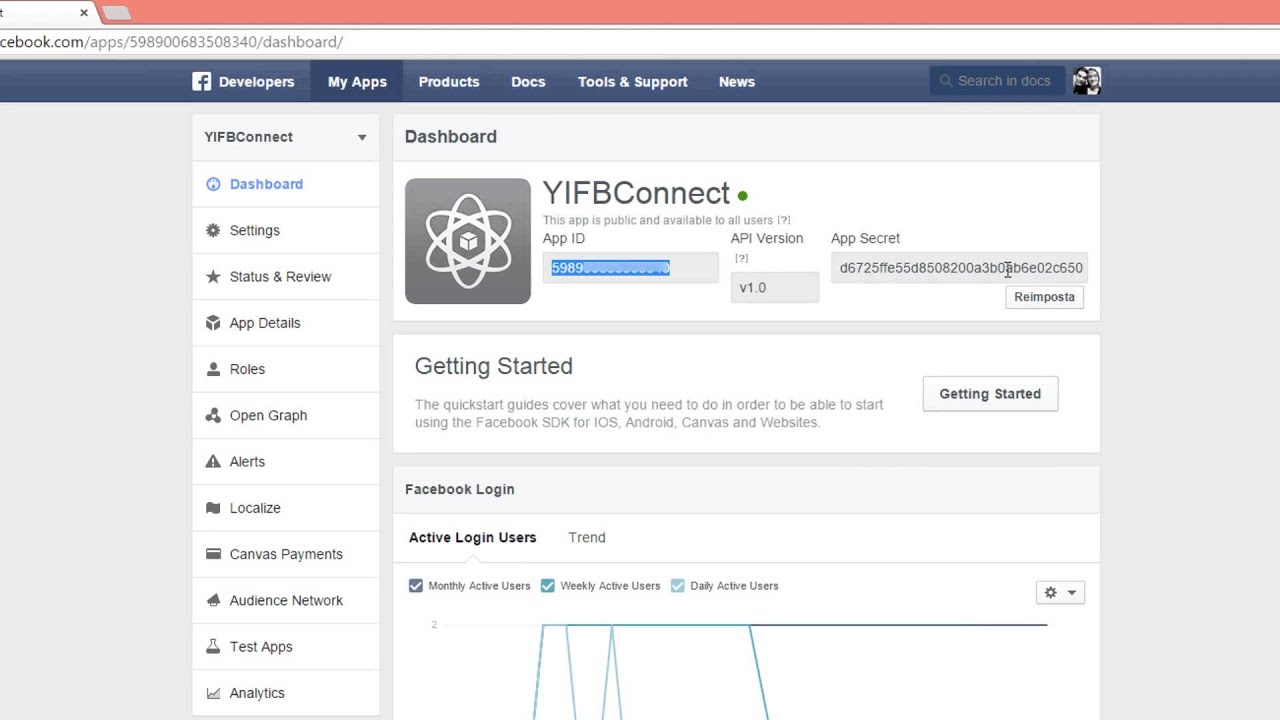This screenshot has height=720, width=1280.
Task: Open the My Apps menu
Action: 357,82
